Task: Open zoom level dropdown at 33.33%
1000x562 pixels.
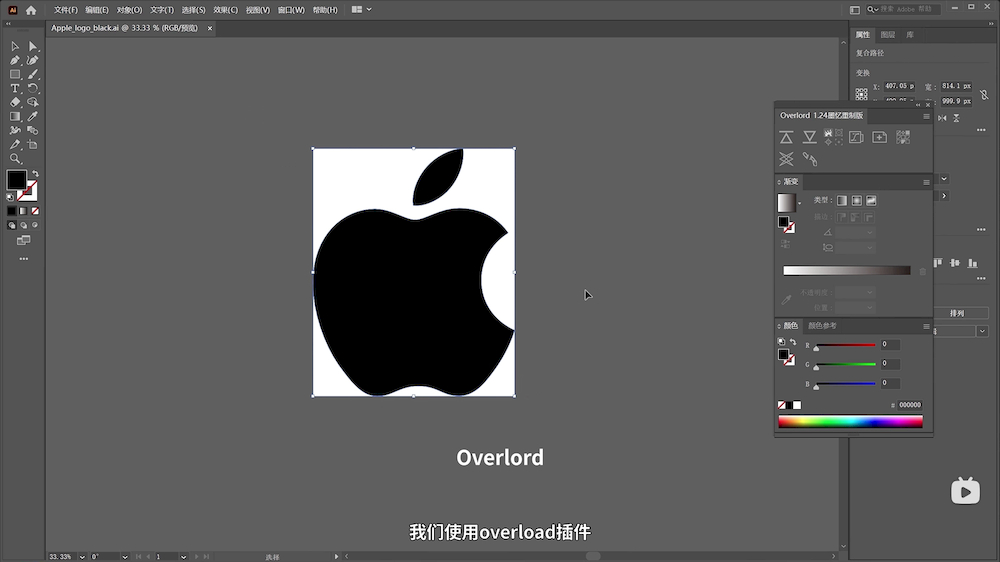Action: click(x=82, y=557)
